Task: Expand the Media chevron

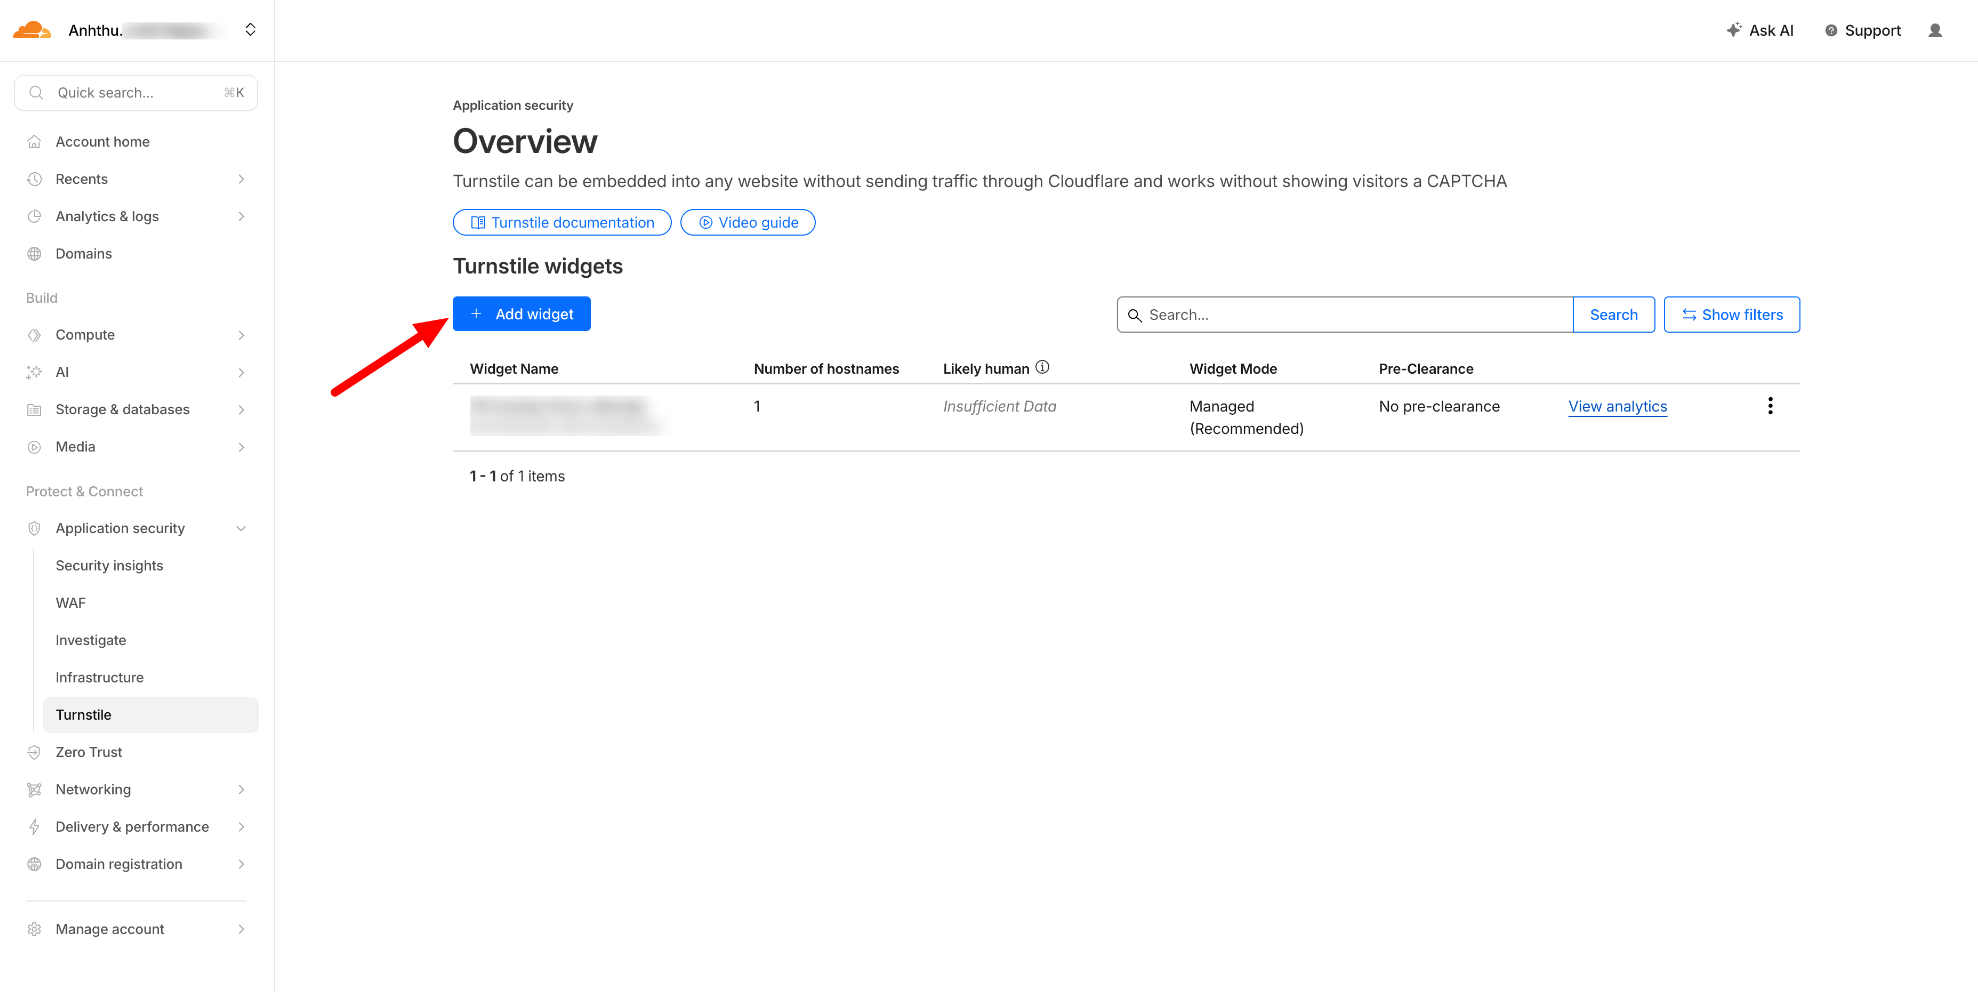Action: point(241,447)
